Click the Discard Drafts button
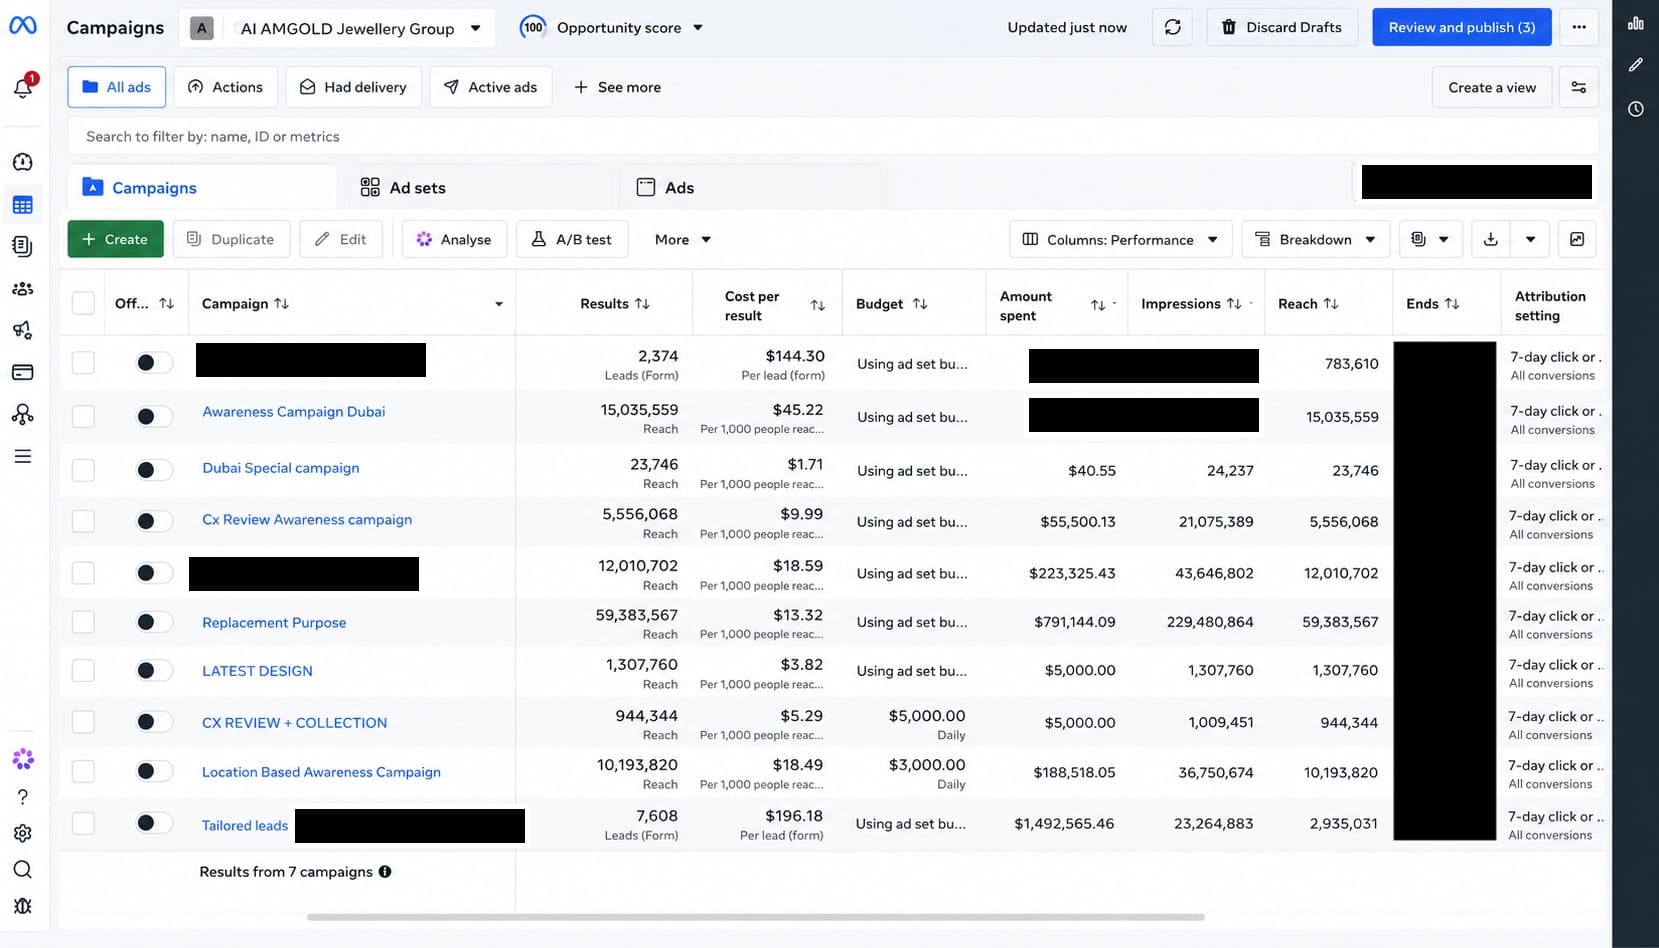Image resolution: width=1659 pixels, height=948 pixels. [x=1282, y=27]
